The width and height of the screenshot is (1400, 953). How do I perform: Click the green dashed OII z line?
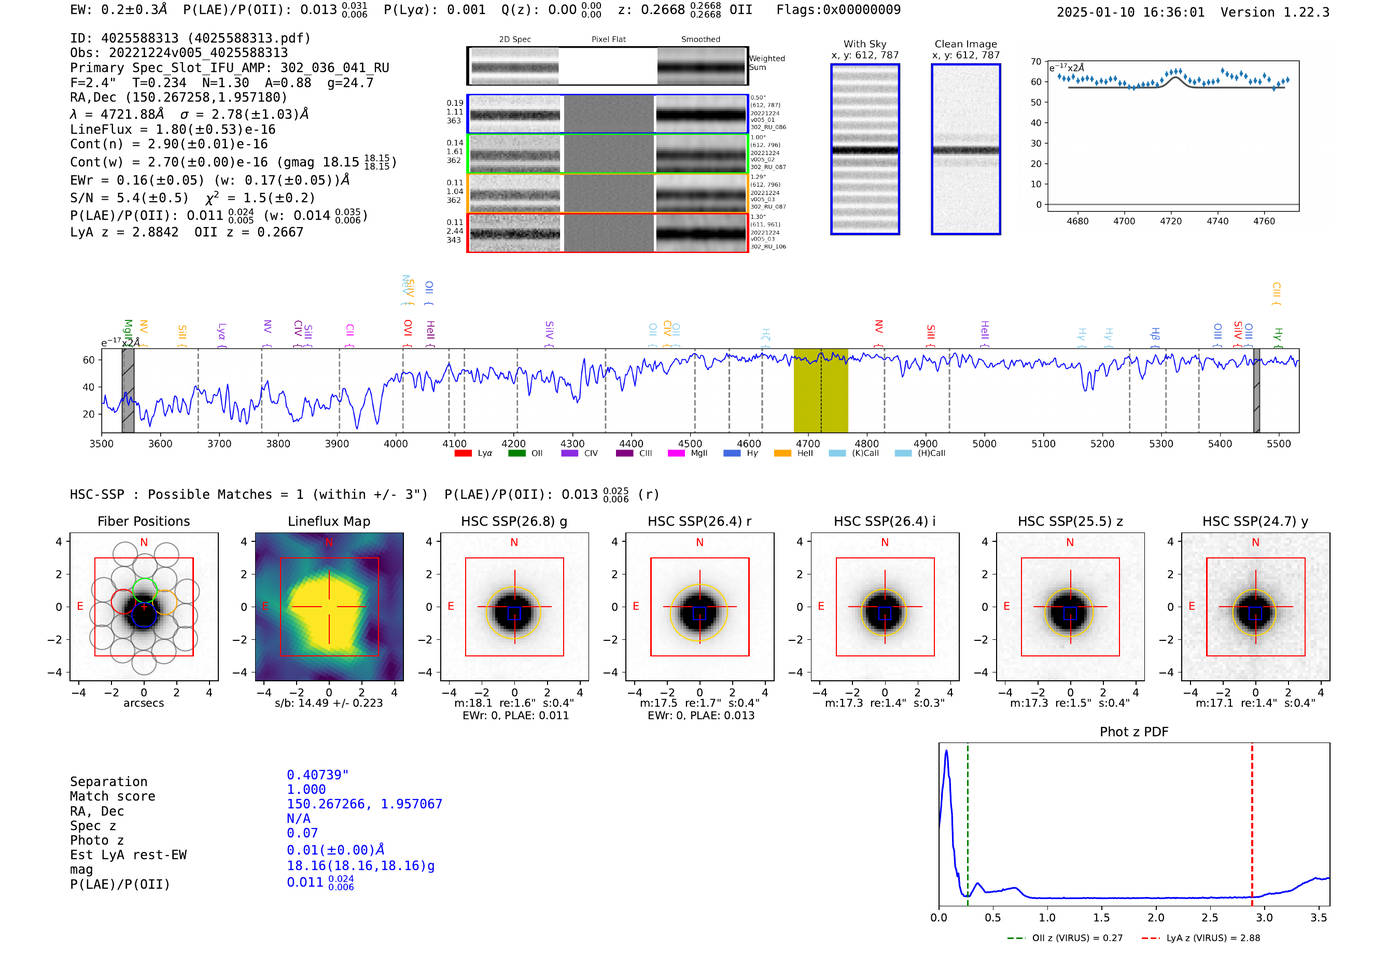968,824
